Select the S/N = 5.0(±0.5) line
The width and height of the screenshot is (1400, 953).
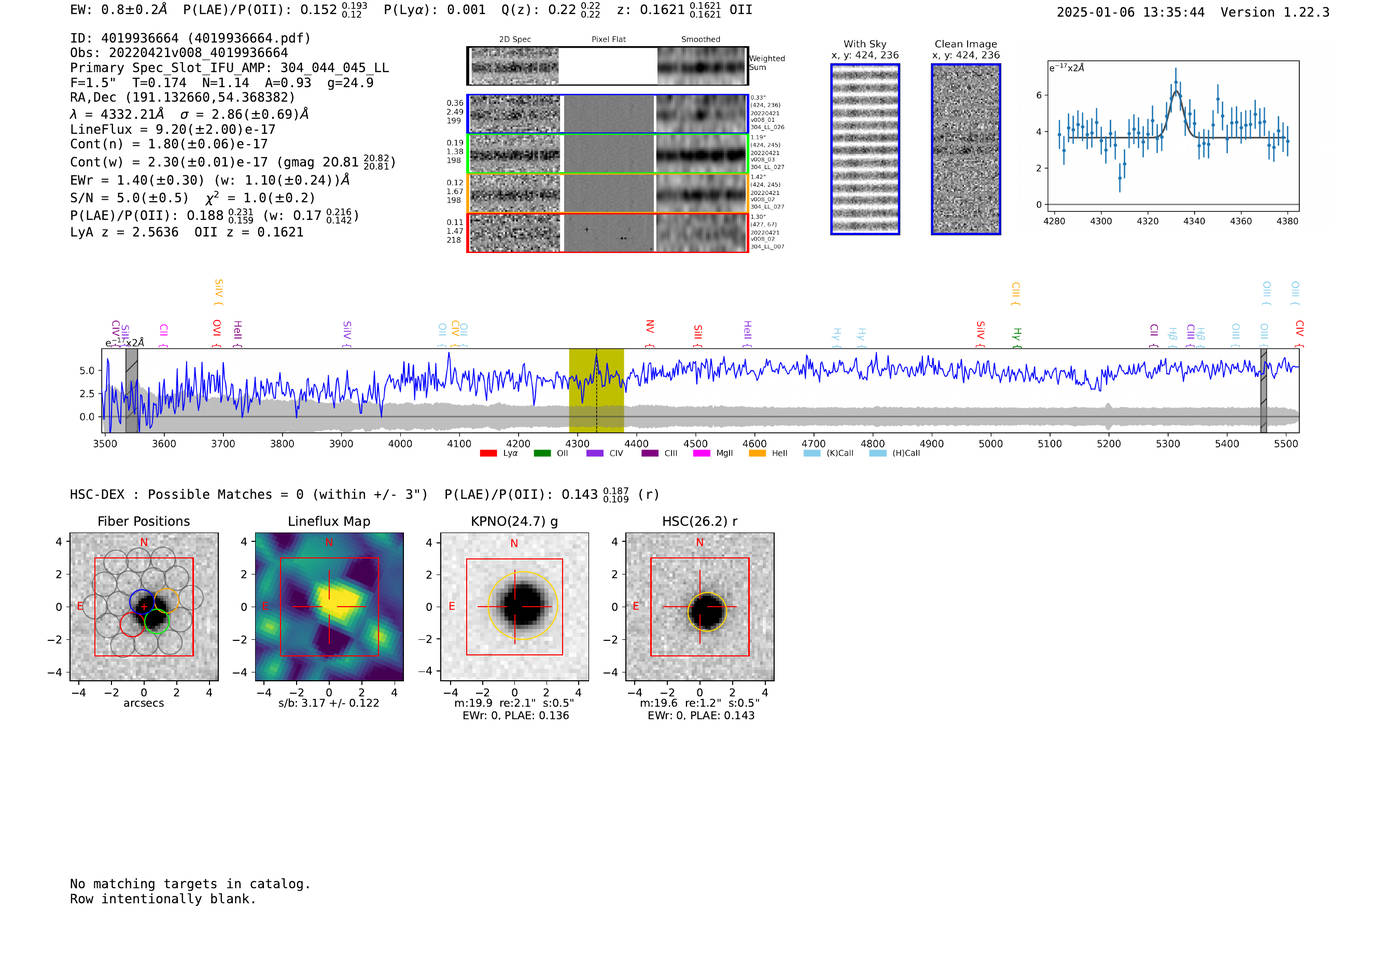[193, 198]
